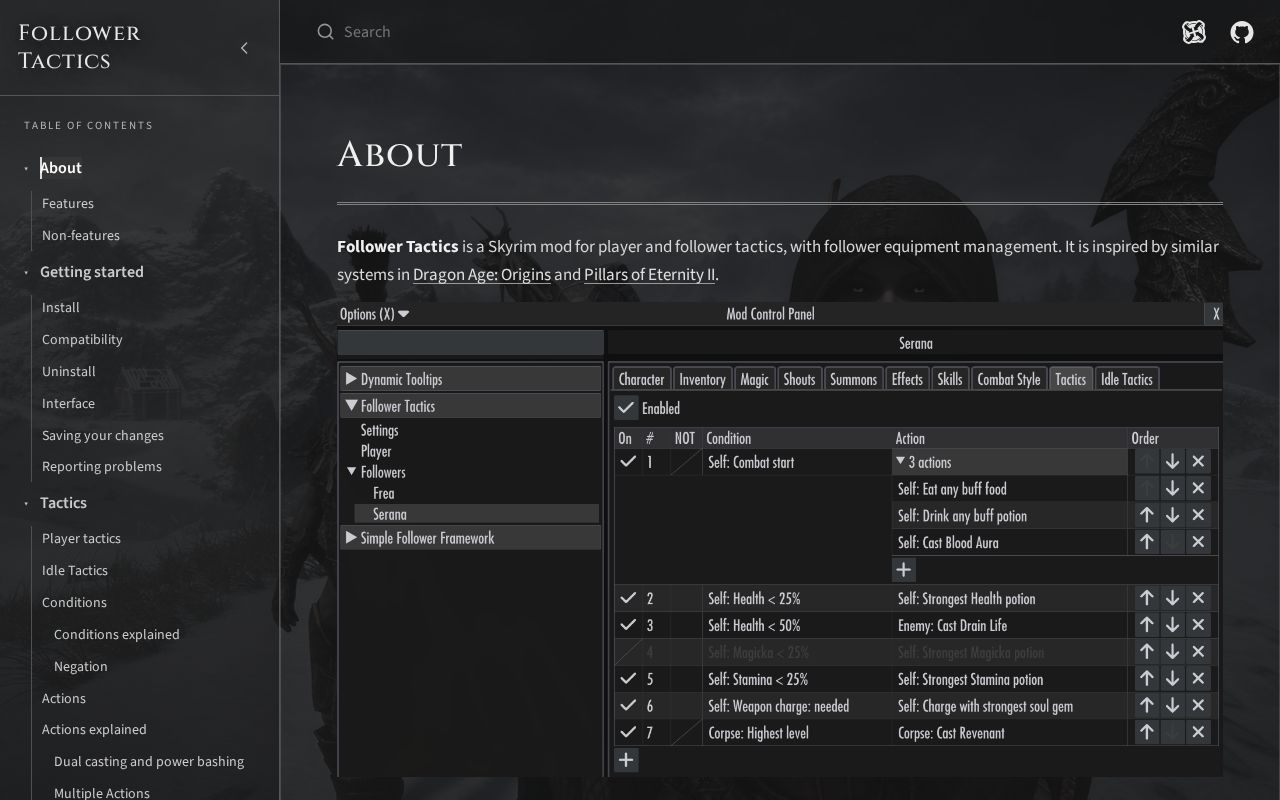Expand Simple Follower Framework node
1280x800 pixels.
point(351,538)
